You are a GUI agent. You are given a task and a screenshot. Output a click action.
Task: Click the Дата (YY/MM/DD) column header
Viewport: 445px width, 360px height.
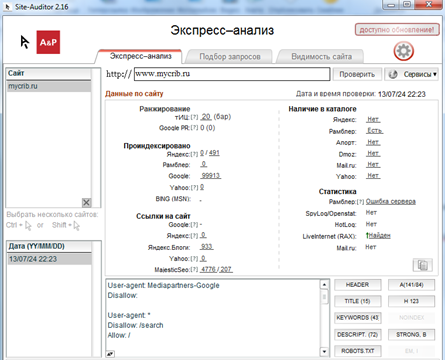coord(49,246)
